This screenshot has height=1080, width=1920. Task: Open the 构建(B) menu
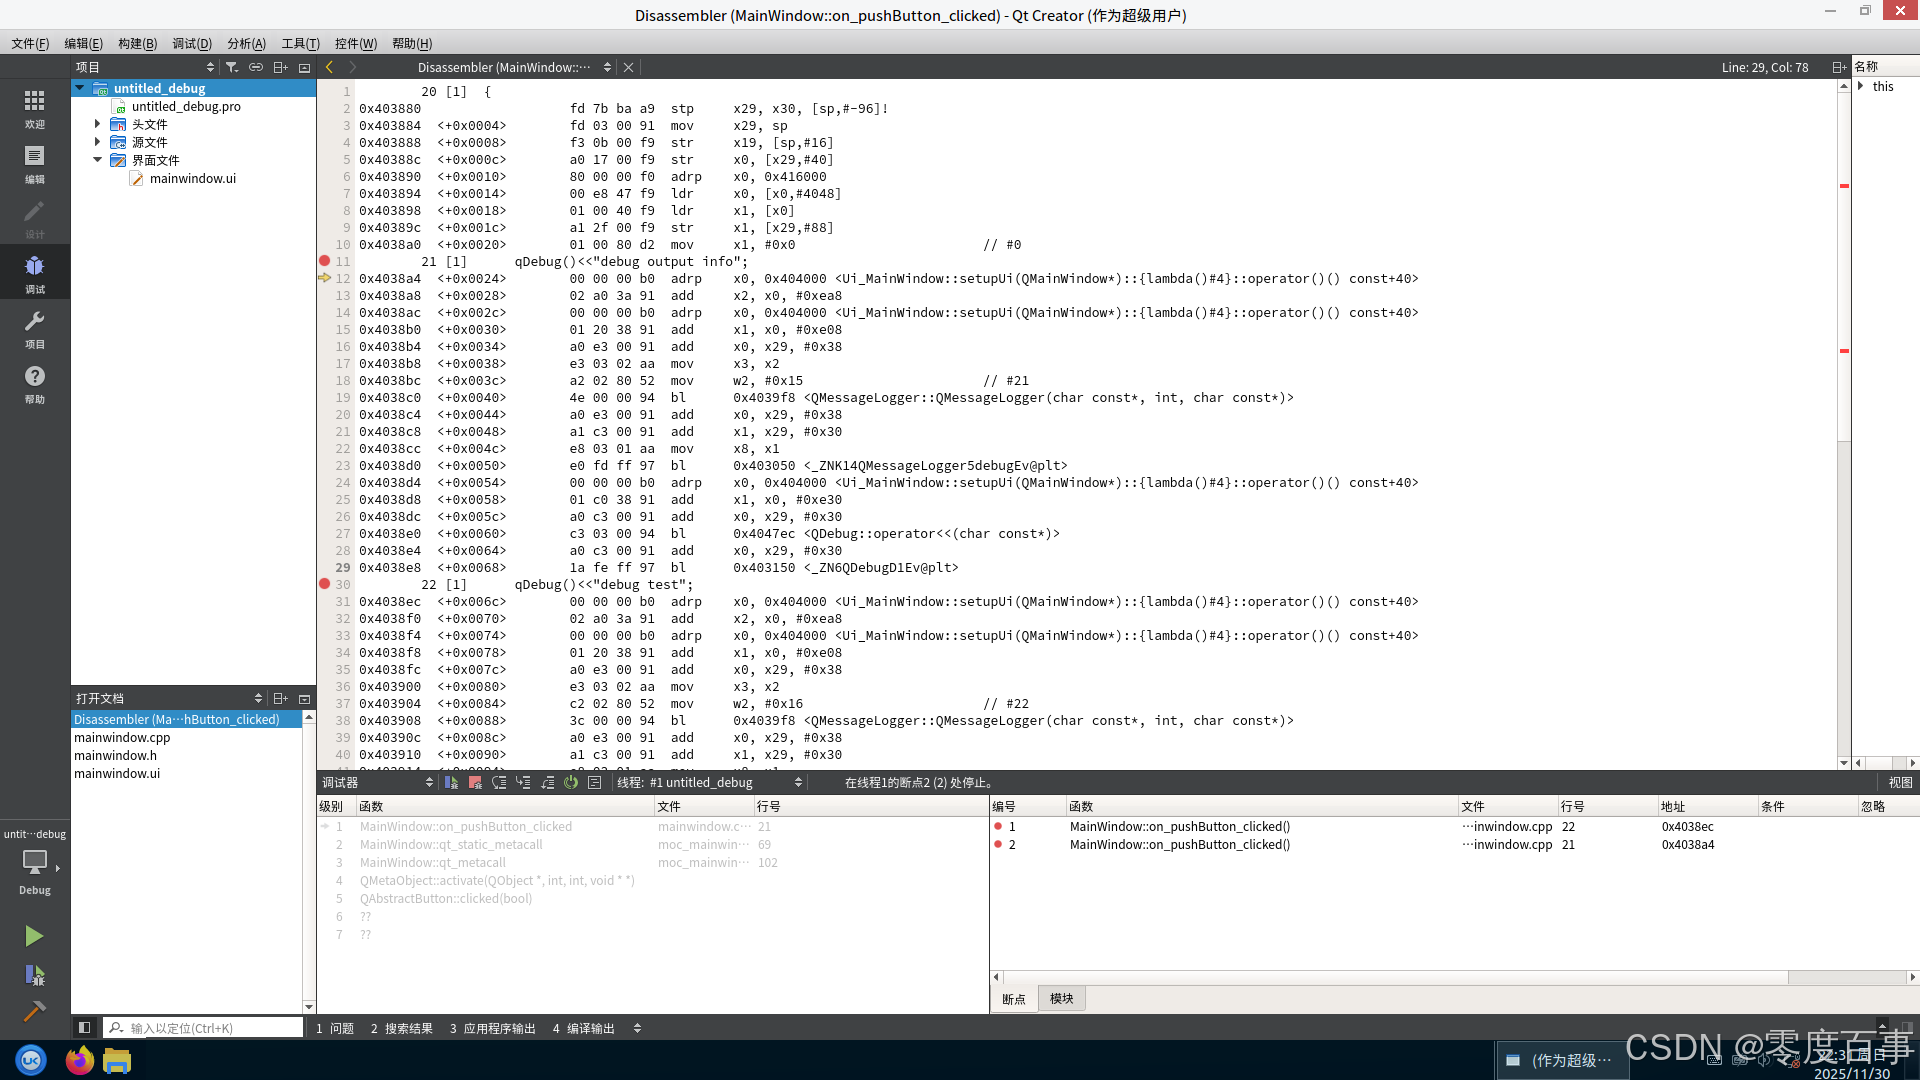137,43
